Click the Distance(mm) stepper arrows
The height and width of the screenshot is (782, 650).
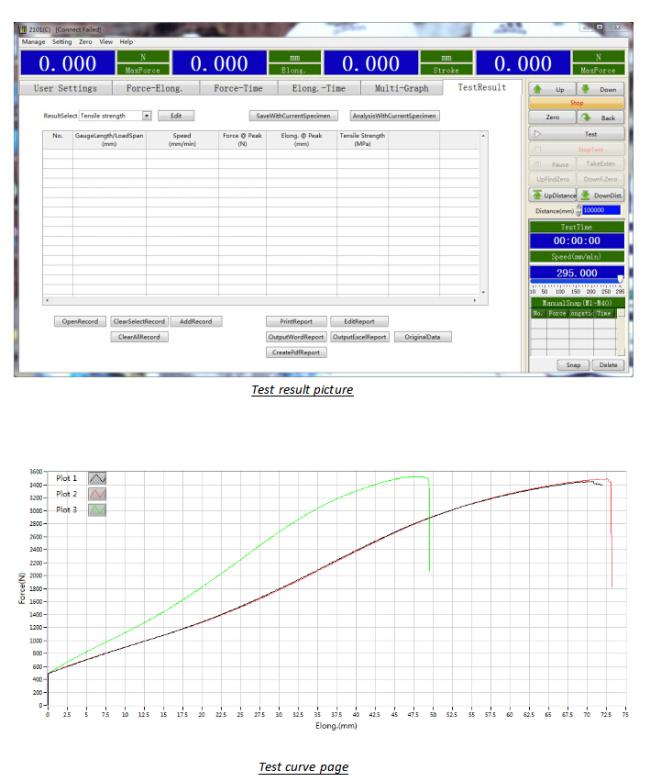[x=580, y=210]
